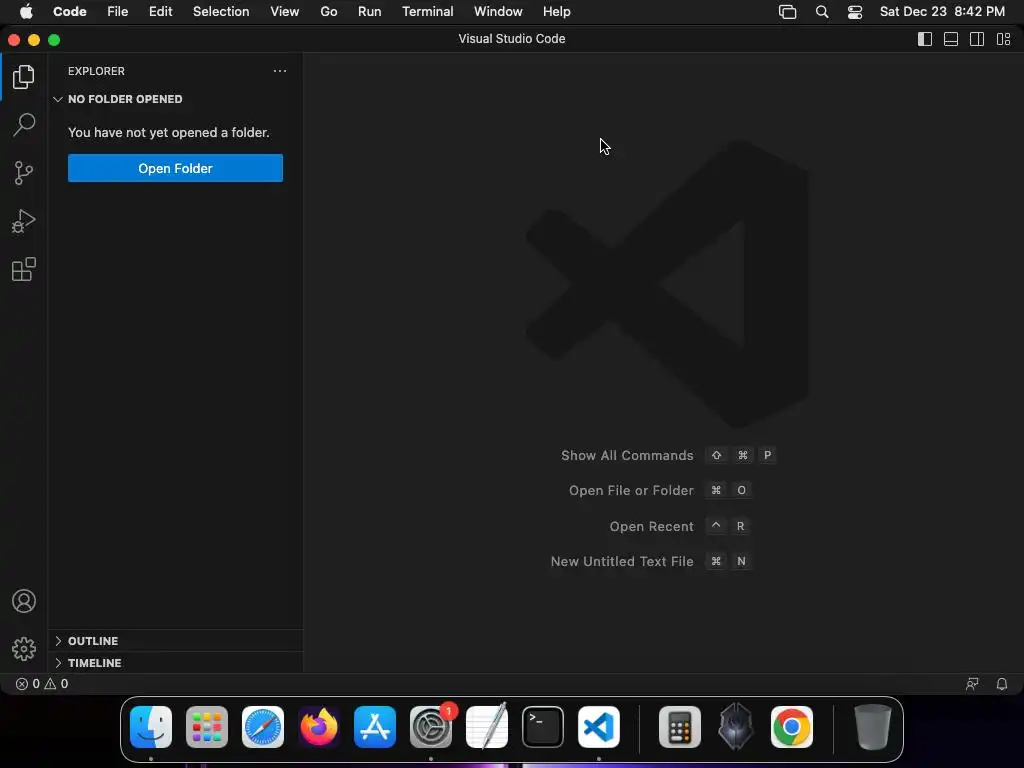
Task: Launch Google Chrome from the Dock
Action: point(792,727)
